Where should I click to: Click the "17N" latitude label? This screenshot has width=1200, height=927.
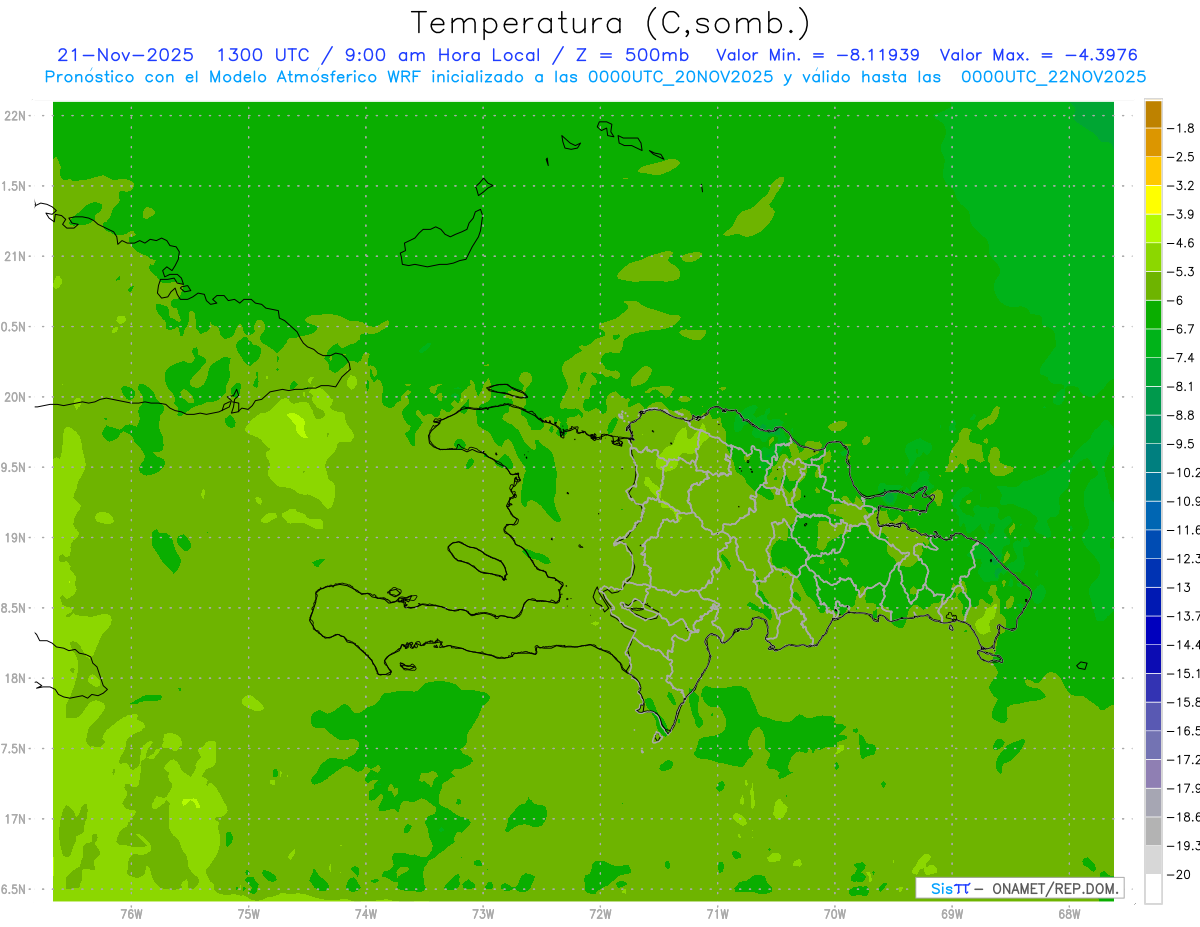coord(16,819)
